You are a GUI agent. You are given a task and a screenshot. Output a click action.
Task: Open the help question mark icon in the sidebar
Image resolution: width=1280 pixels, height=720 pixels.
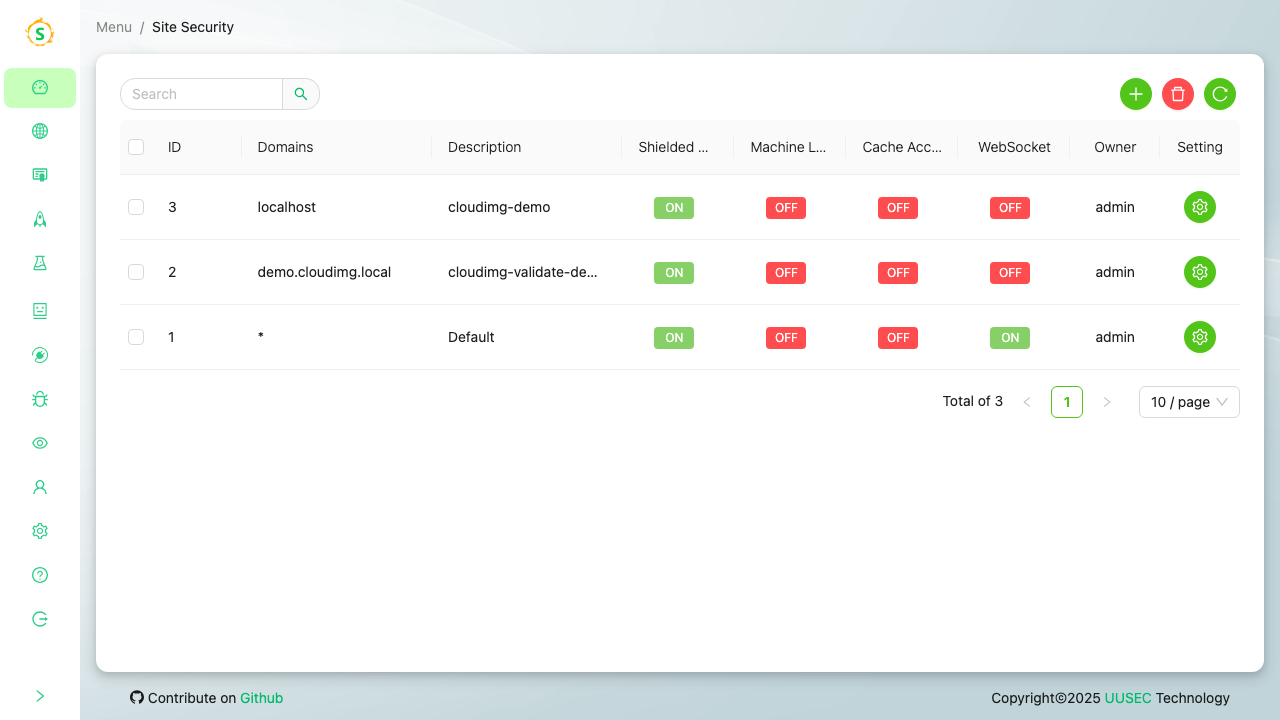40,575
